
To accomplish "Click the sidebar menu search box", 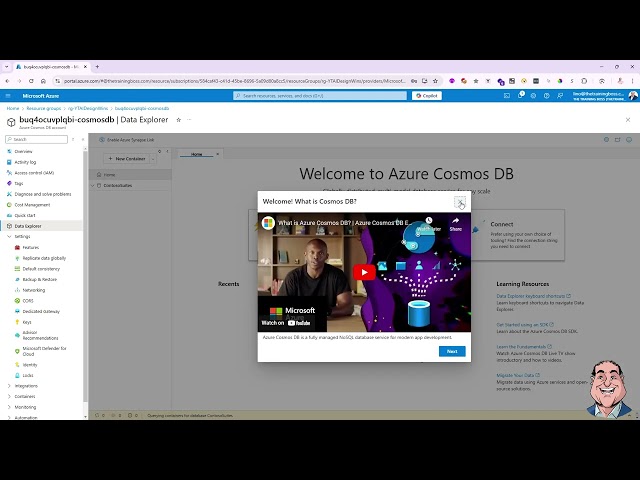I will pos(36,139).
